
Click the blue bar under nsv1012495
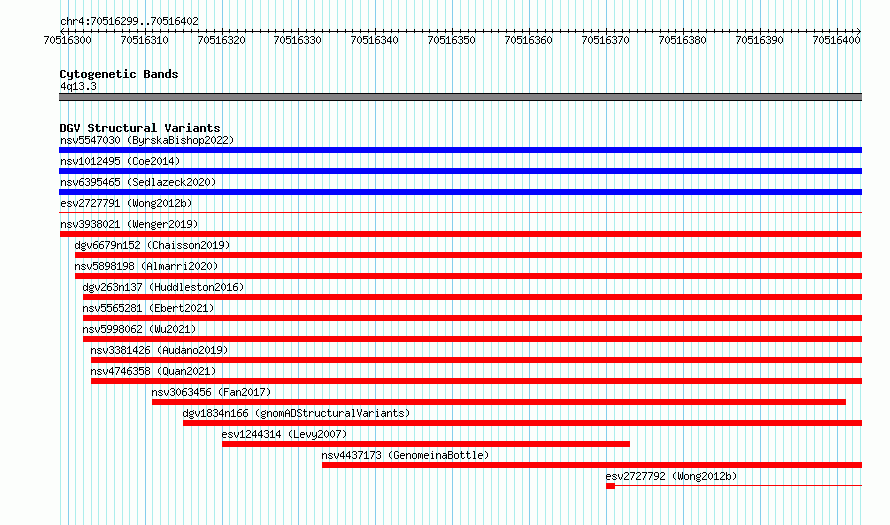click(x=460, y=171)
